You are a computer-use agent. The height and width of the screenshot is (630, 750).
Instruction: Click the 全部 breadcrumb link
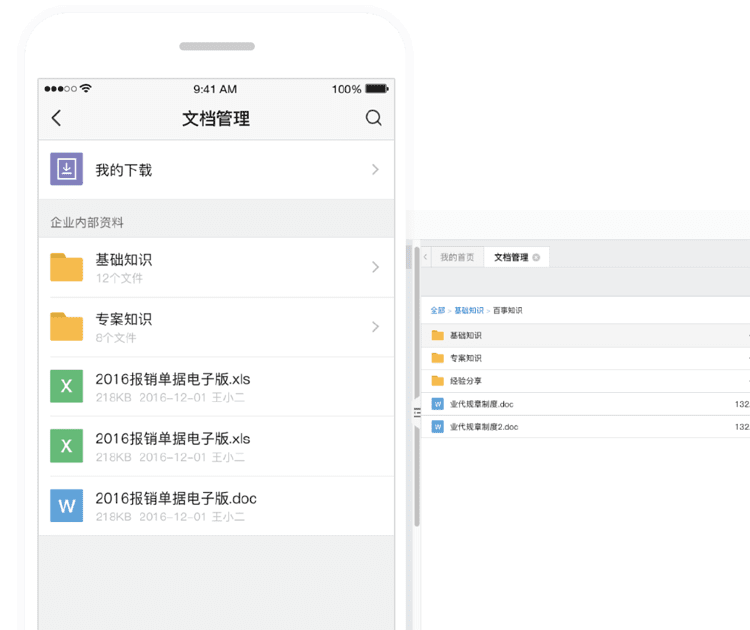click(x=438, y=311)
